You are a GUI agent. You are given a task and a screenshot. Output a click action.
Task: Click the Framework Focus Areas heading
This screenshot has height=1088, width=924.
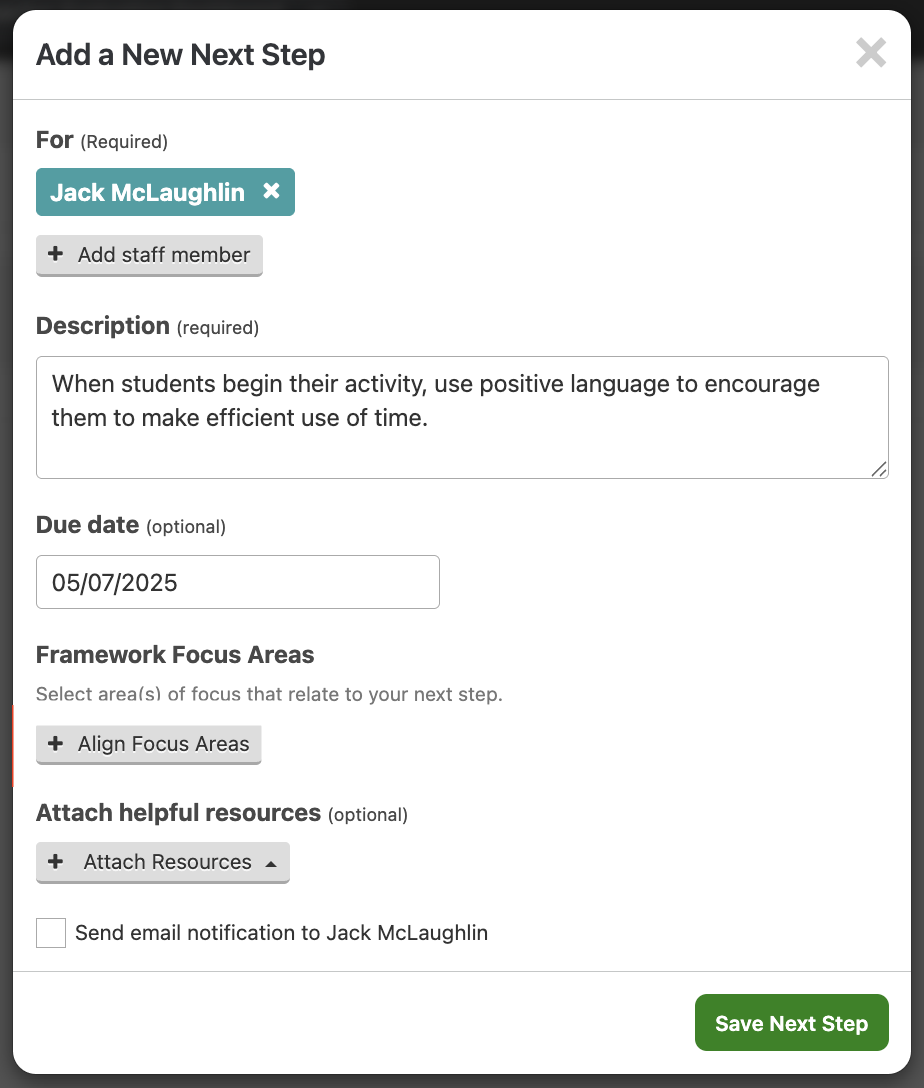(175, 654)
